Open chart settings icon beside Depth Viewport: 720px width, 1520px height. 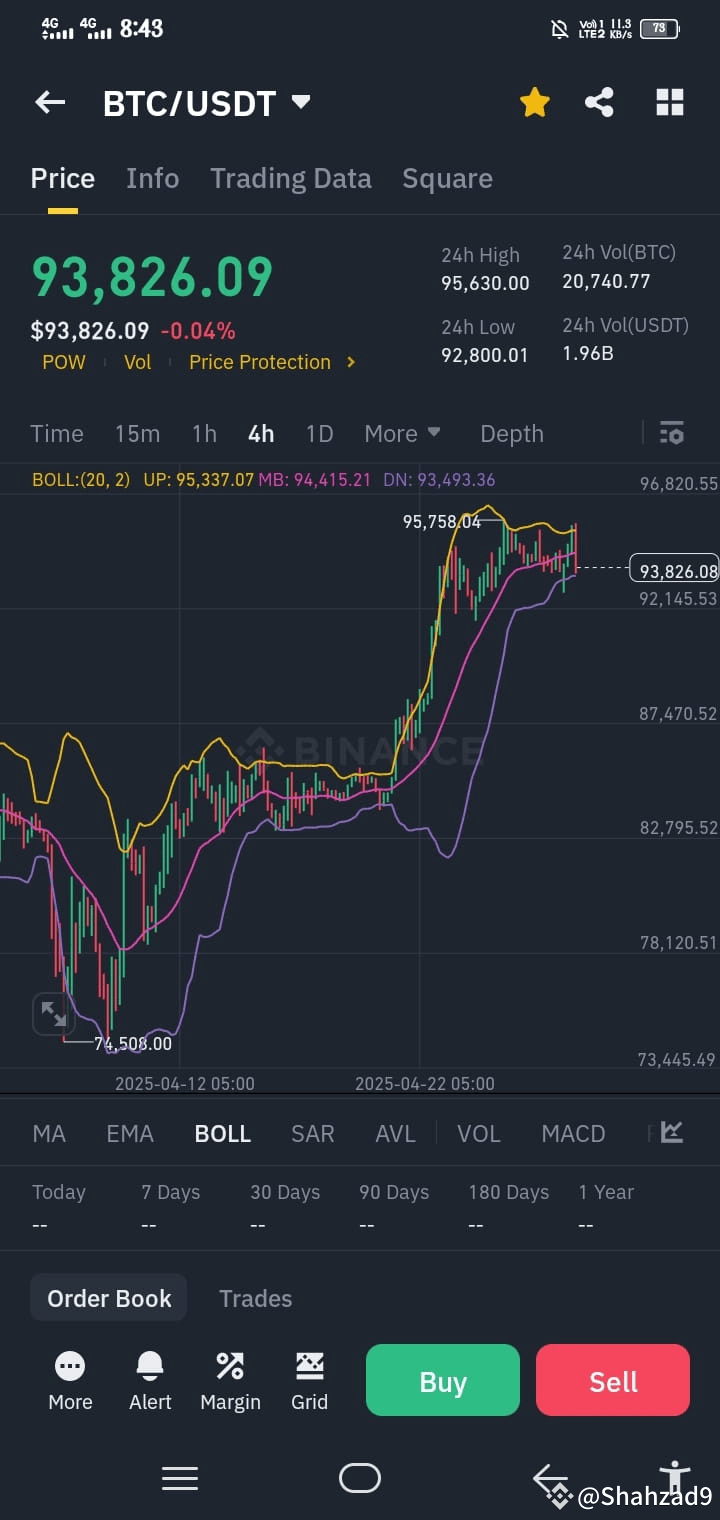(672, 433)
